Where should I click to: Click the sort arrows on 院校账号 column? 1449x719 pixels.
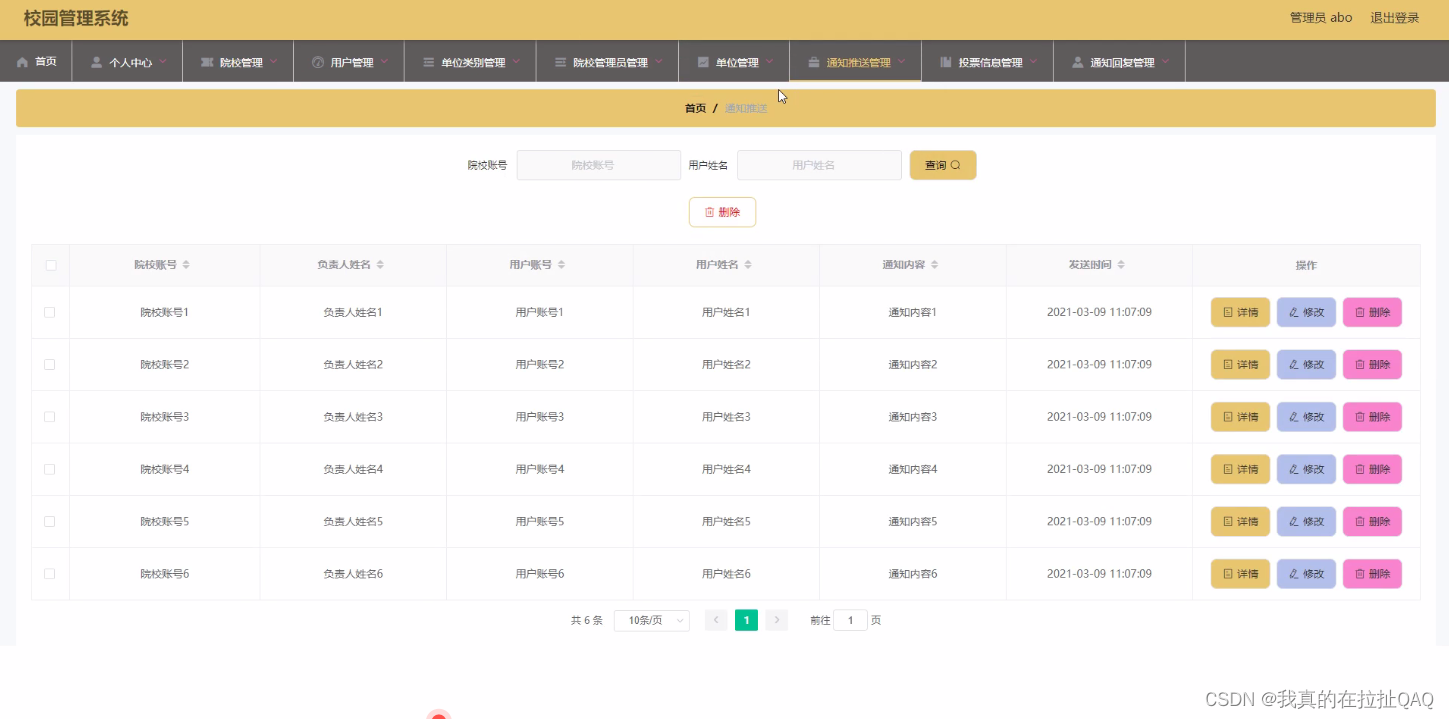[186, 265]
